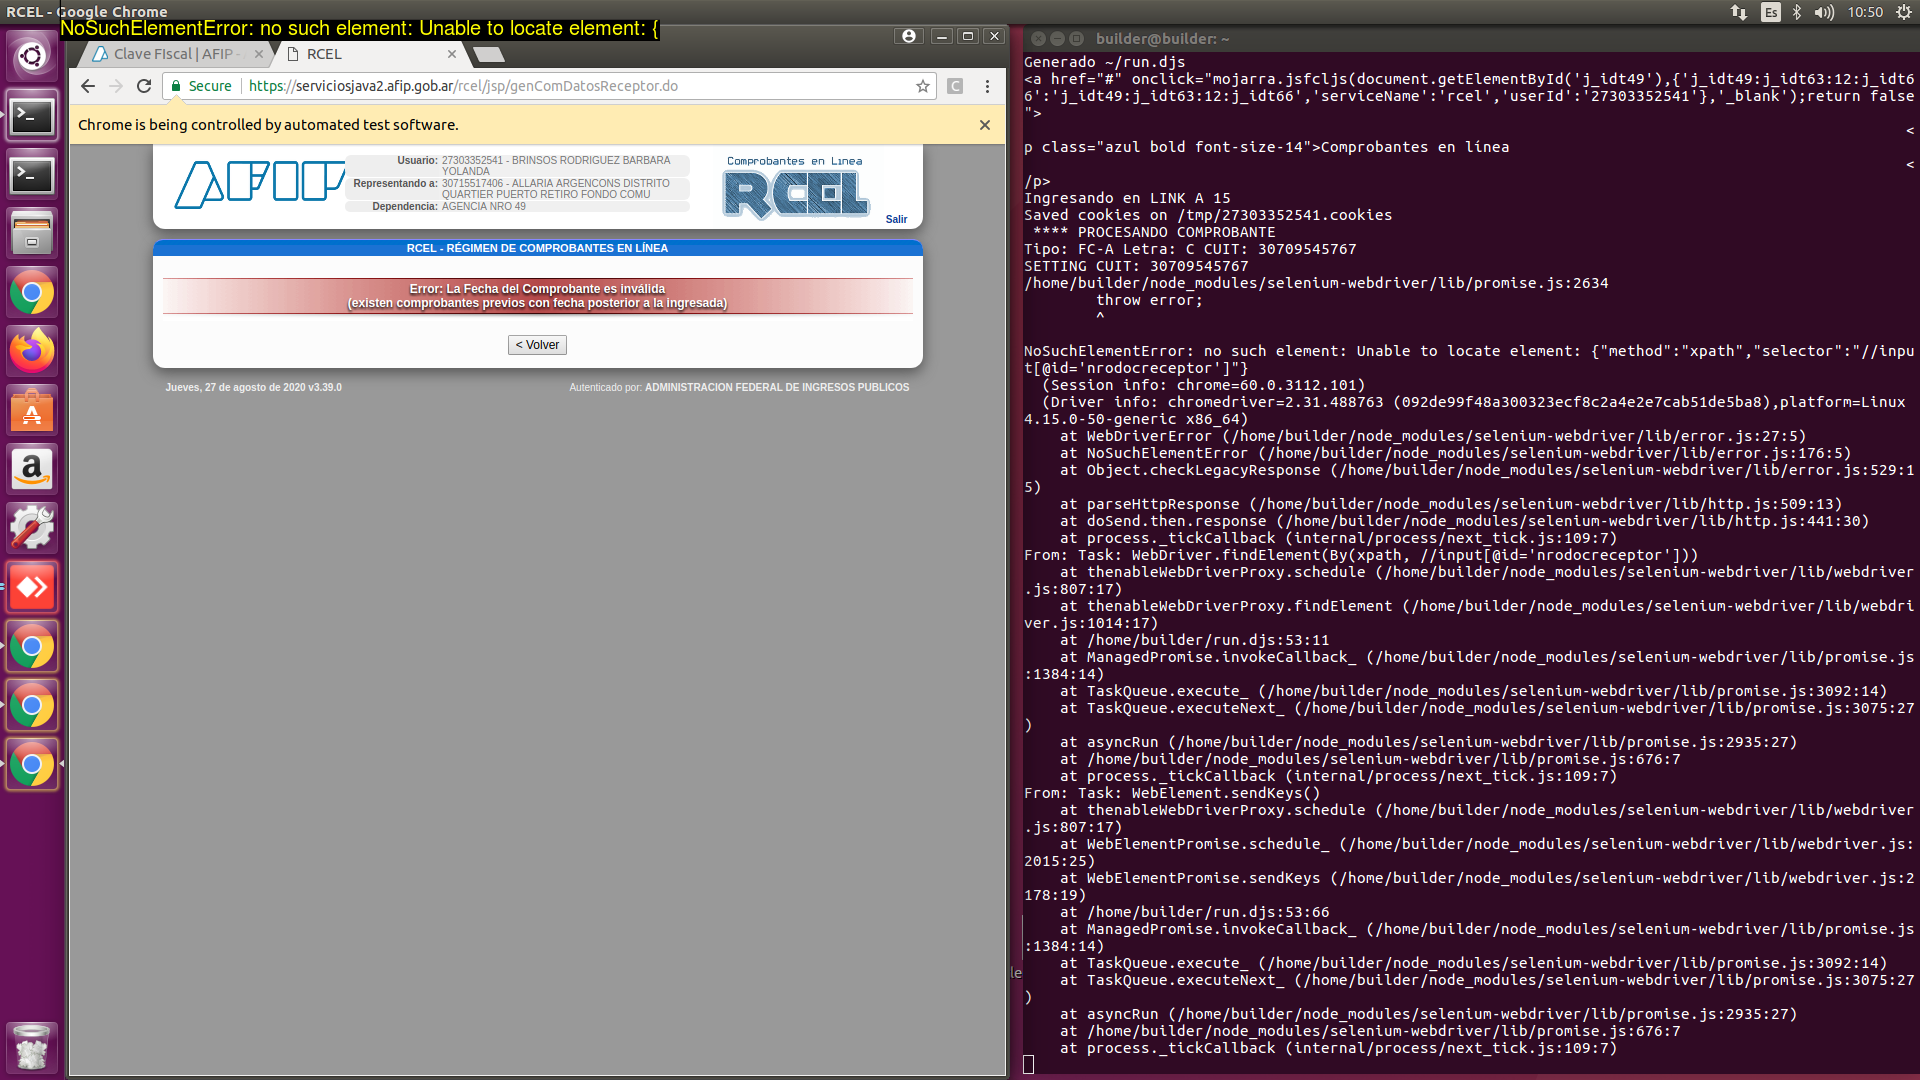Click the terminal line 'SETTING CUIT: 30709545767'
This screenshot has height=1080, width=1920.
[1136, 266]
